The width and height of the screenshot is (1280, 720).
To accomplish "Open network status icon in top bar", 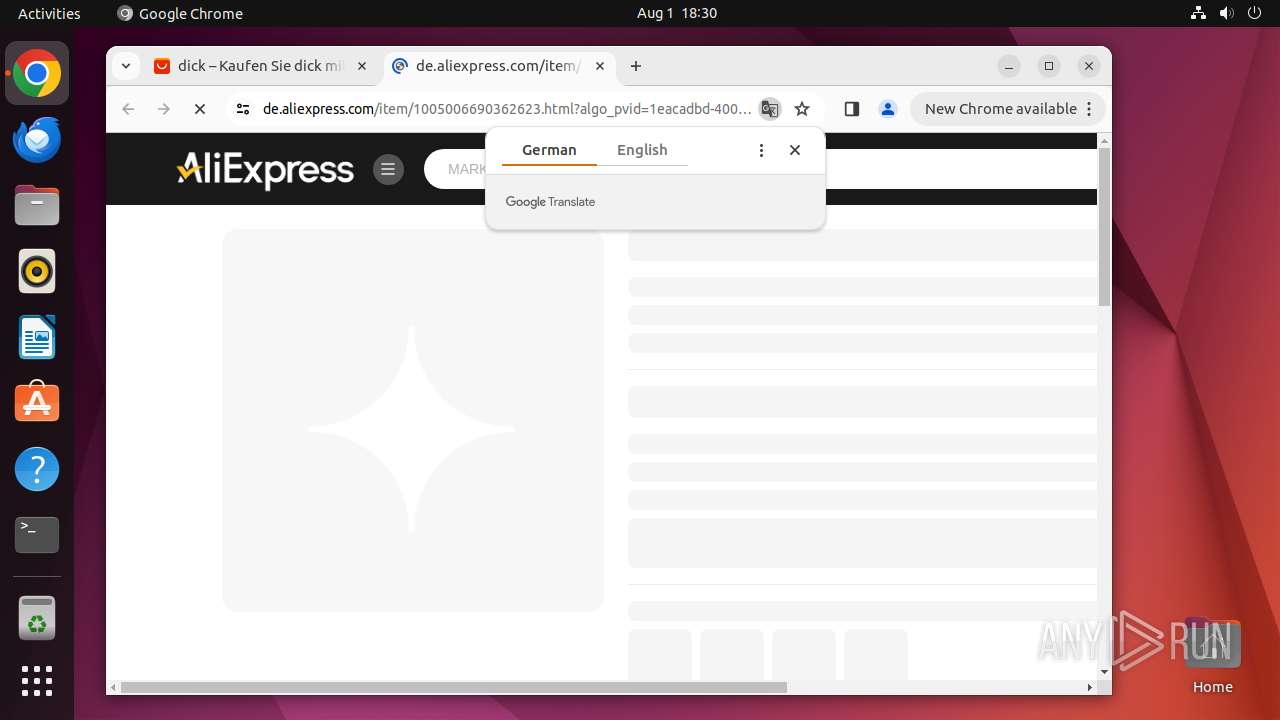I will point(1198,13).
